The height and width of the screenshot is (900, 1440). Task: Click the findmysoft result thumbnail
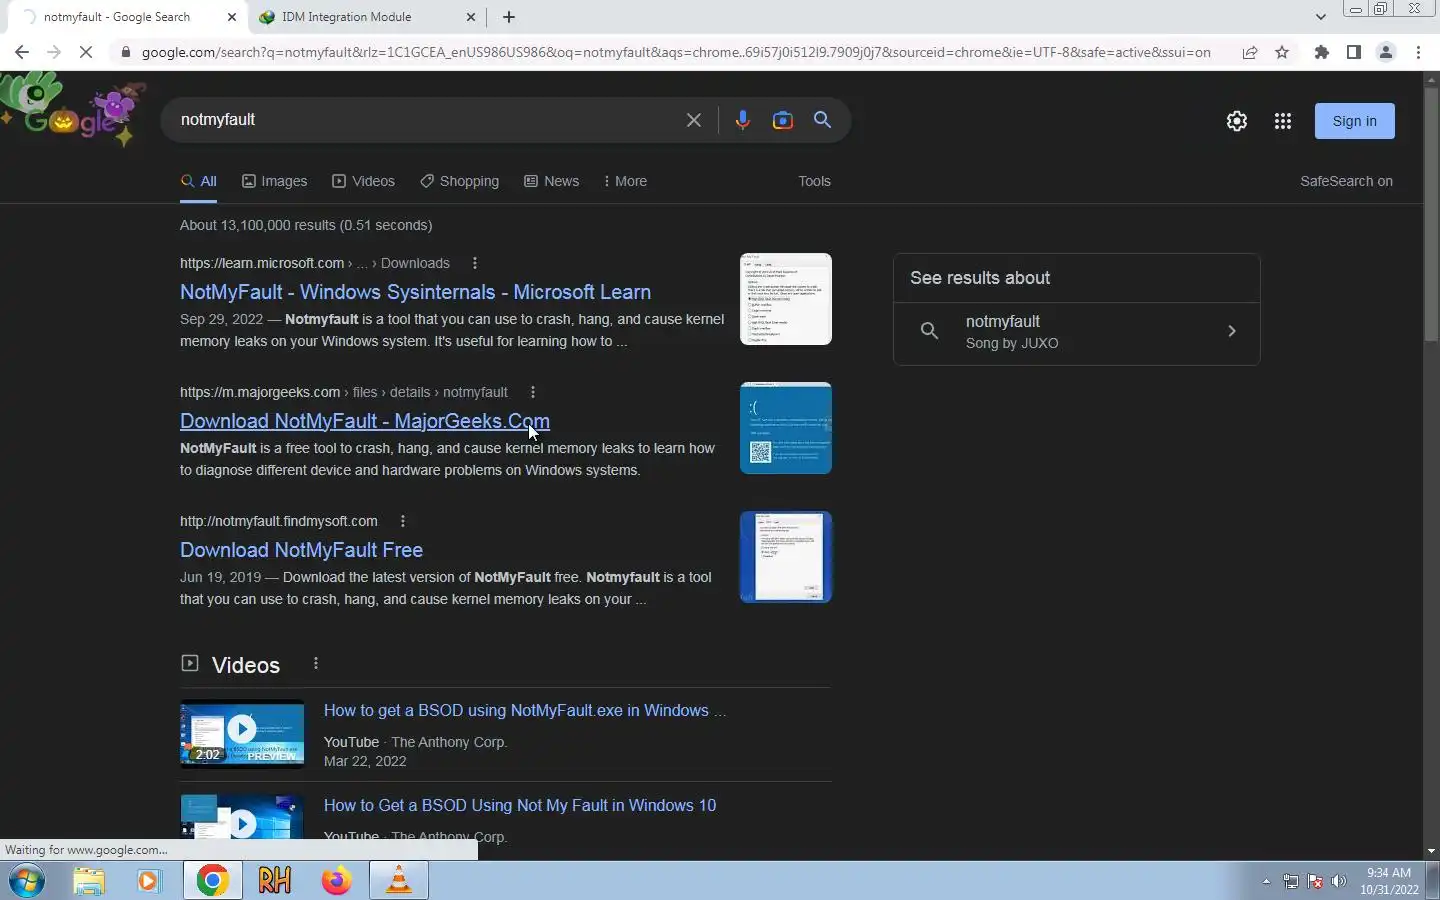pyautogui.click(x=786, y=557)
